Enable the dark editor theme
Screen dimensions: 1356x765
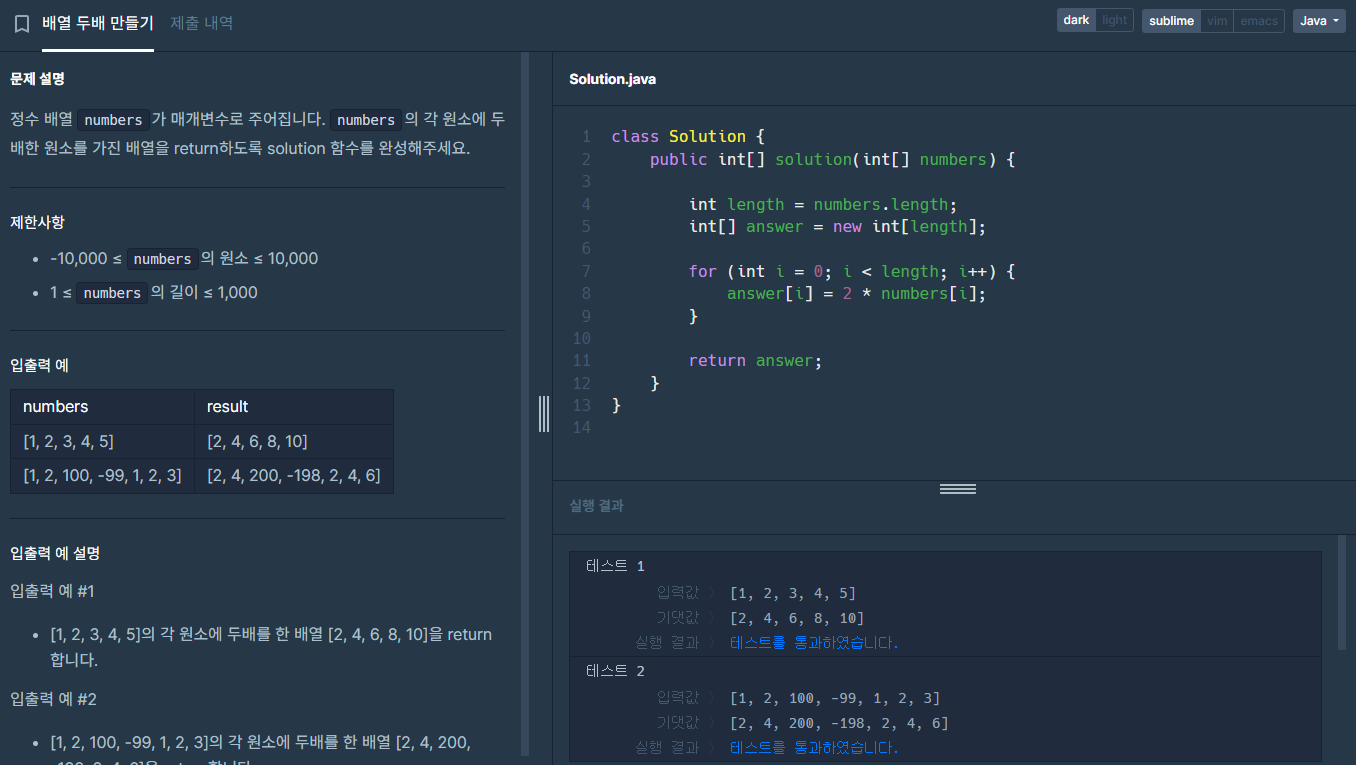1075,19
